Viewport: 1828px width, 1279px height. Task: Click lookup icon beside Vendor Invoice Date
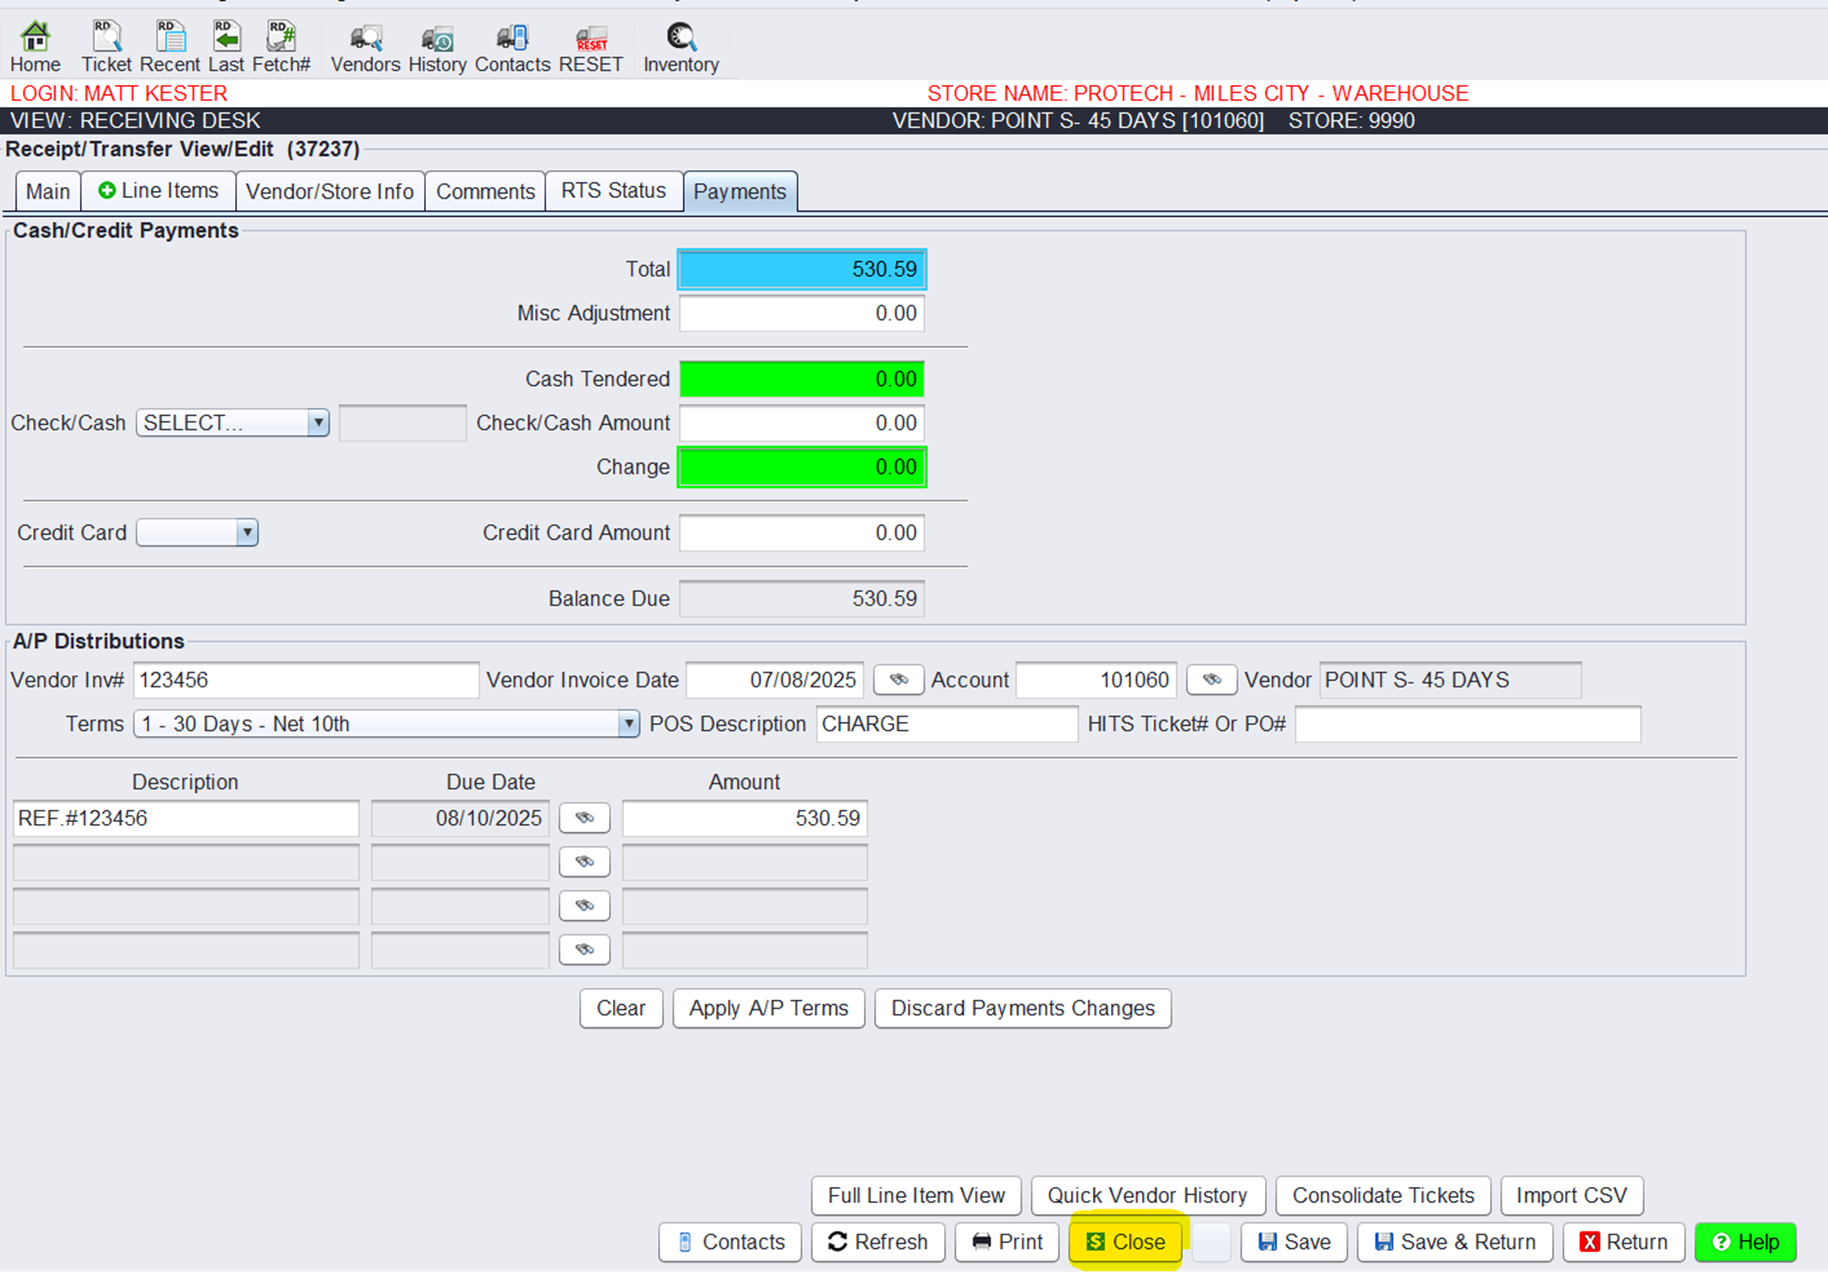(x=898, y=680)
